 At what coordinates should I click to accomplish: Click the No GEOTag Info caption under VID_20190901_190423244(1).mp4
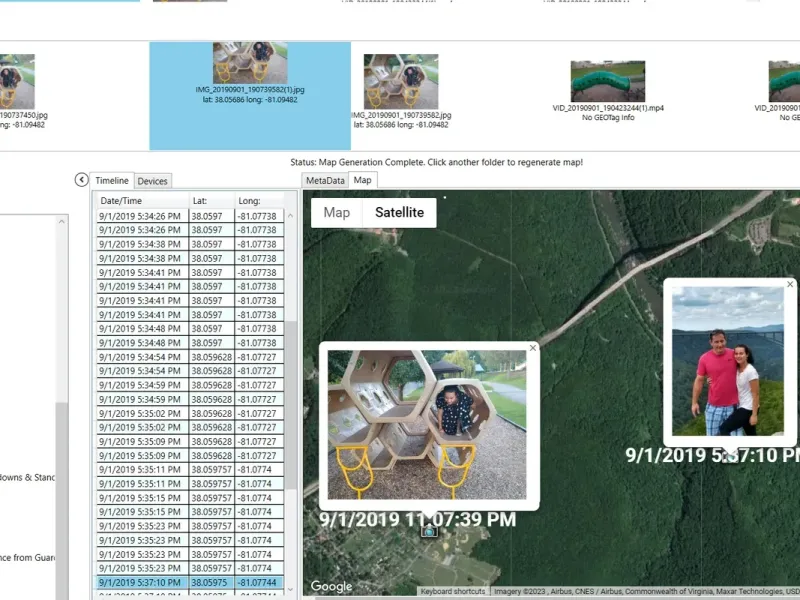(608, 117)
